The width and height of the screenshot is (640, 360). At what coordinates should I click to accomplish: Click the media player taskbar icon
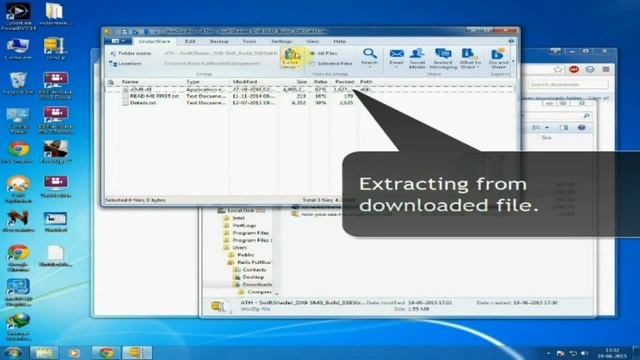pos(74,353)
